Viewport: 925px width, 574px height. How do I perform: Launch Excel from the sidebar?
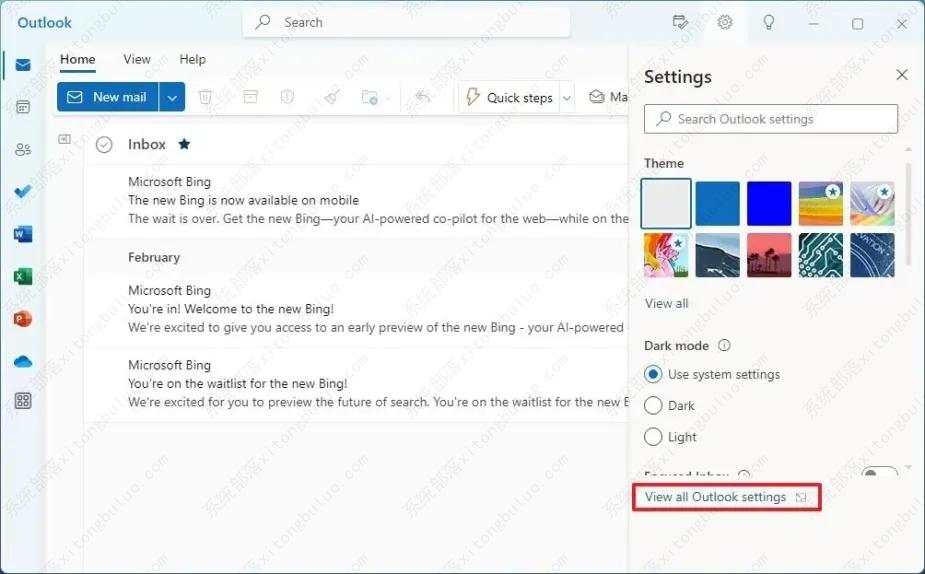[x=23, y=276]
